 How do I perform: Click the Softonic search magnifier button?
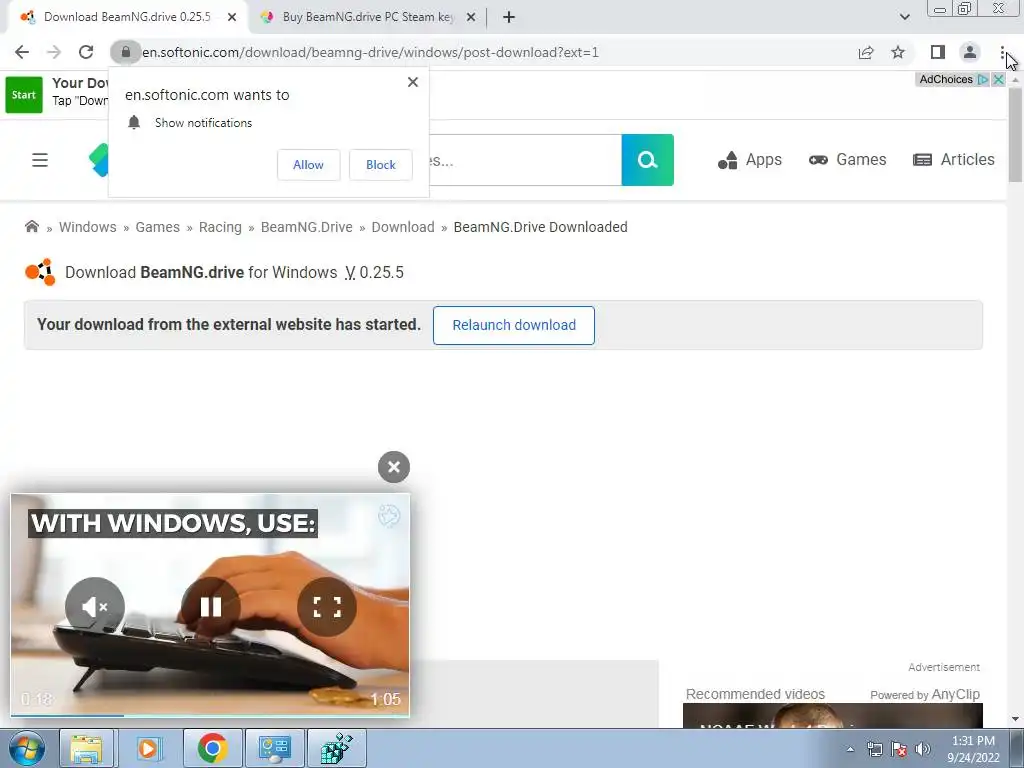(x=647, y=160)
